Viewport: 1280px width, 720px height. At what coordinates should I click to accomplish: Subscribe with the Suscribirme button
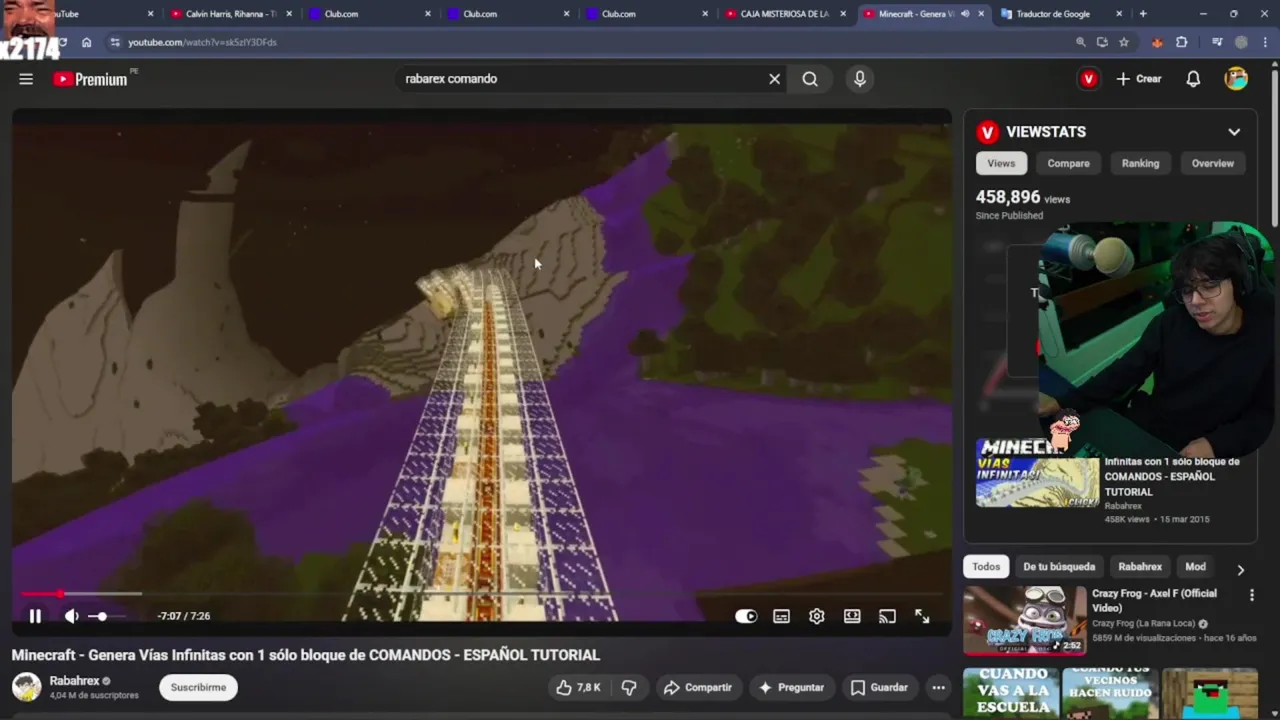click(x=198, y=687)
